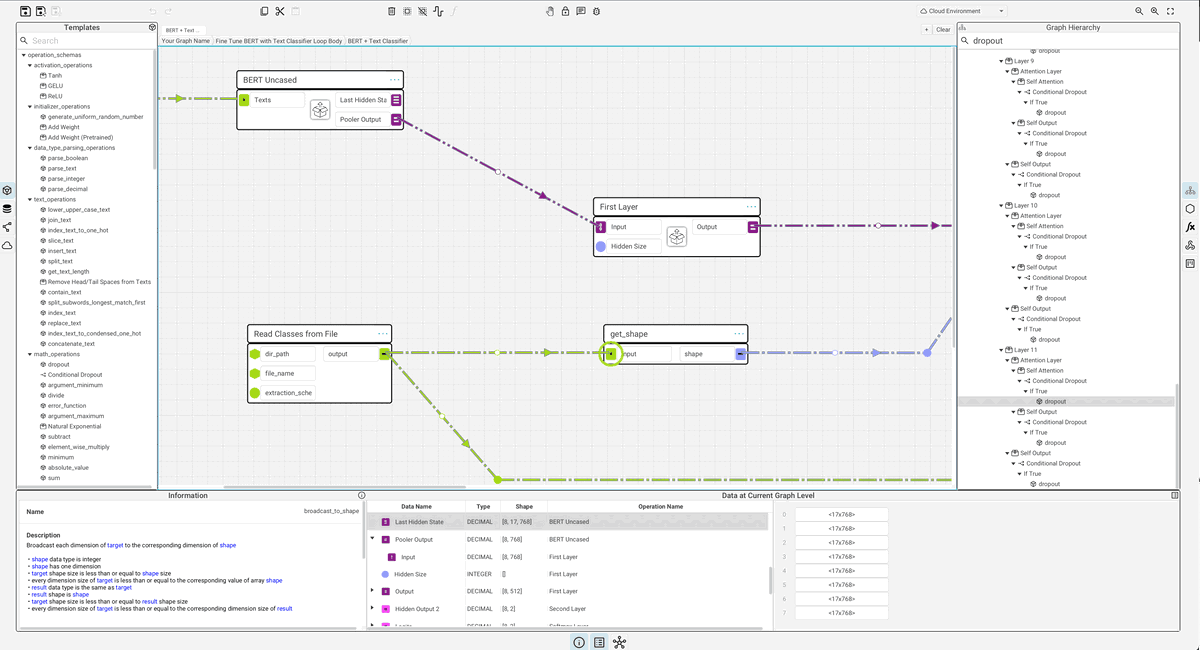Select the hand pan tool
Screen dimensions: 1200x650
point(550,11)
